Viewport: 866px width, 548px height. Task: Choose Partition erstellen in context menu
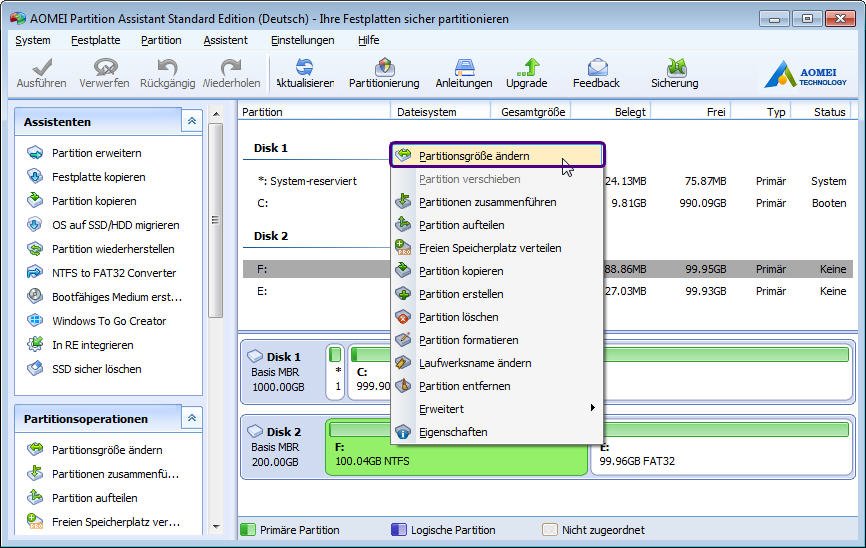pyautogui.click(x=497, y=294)
